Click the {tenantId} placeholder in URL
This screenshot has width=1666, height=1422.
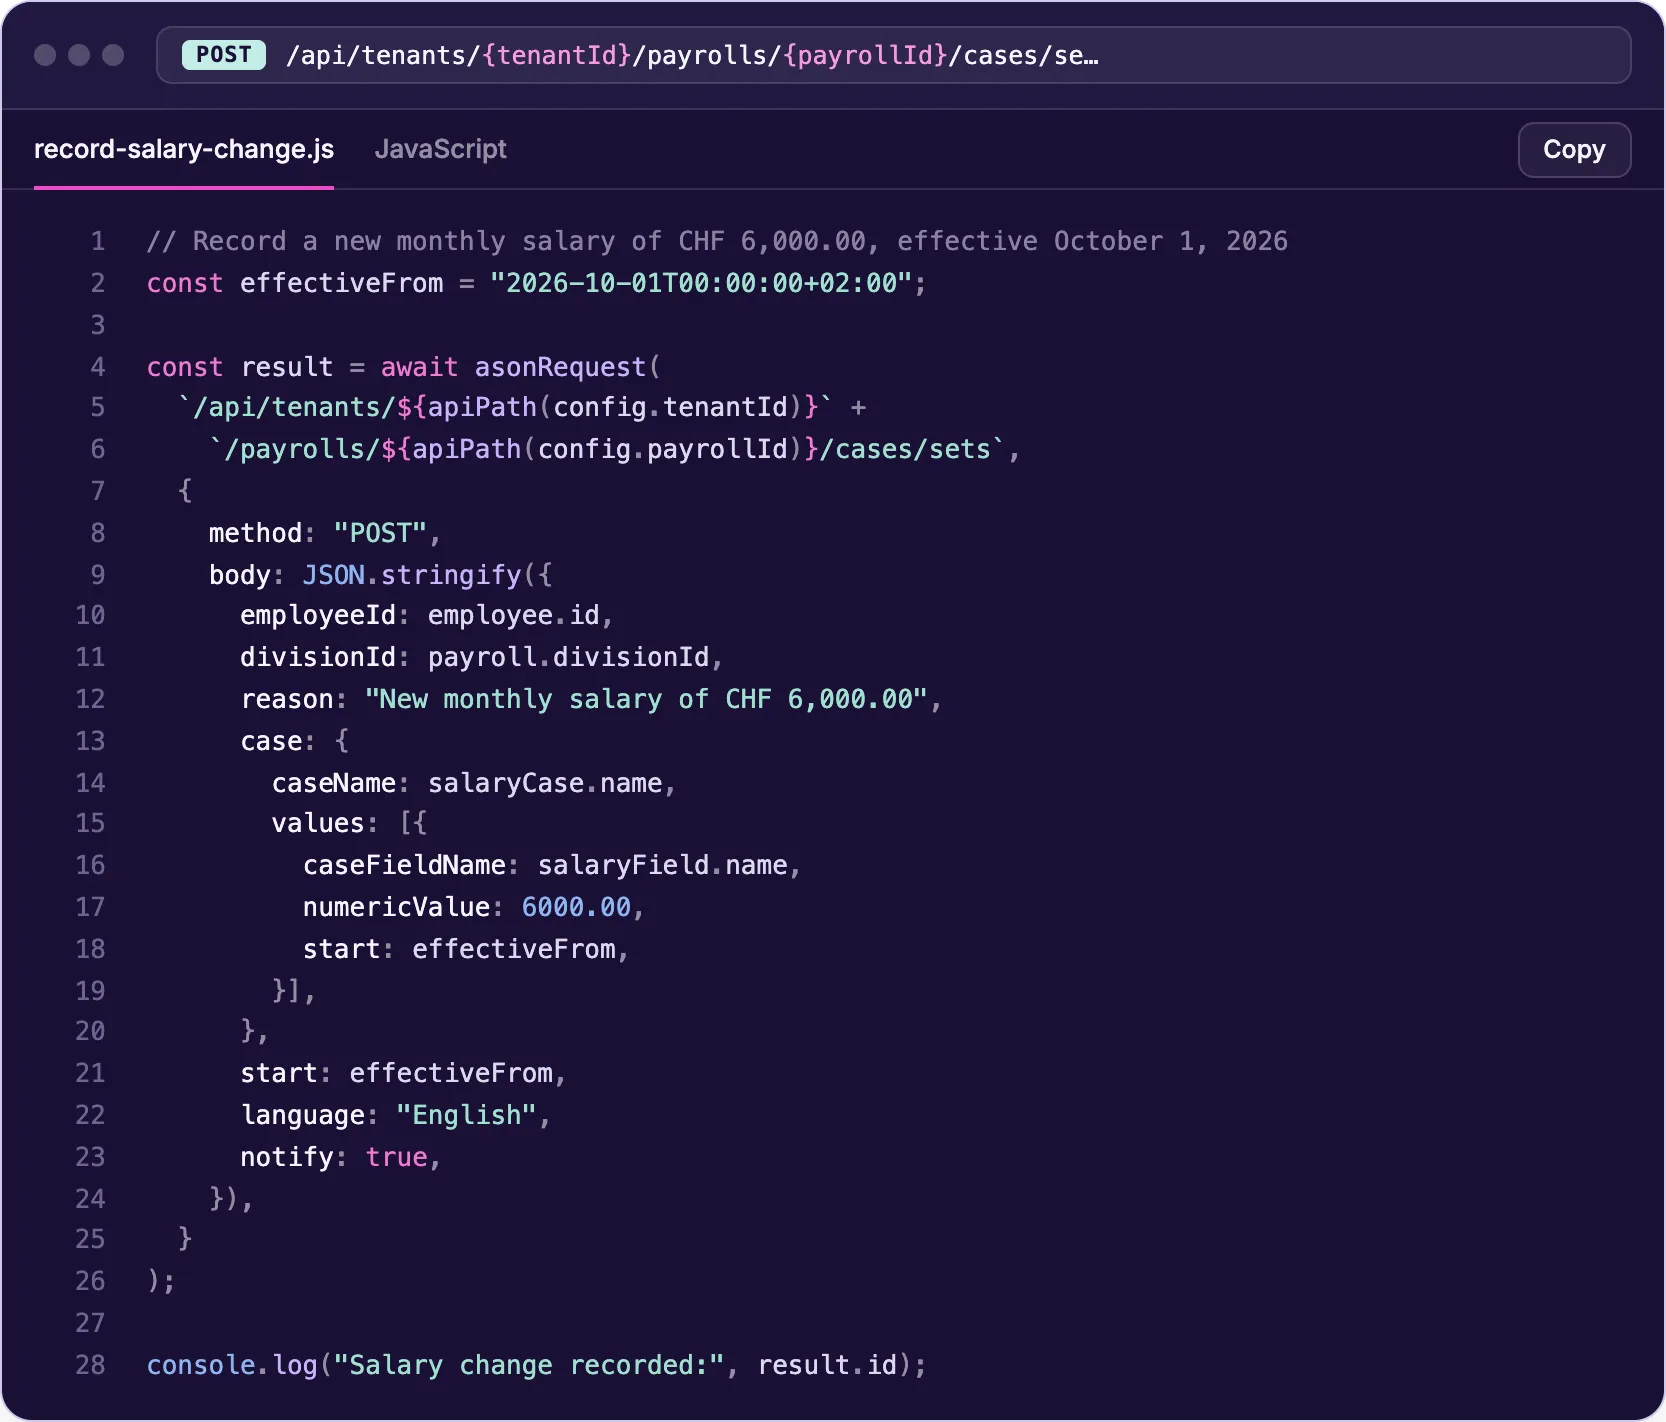click(x=556, y=55)
